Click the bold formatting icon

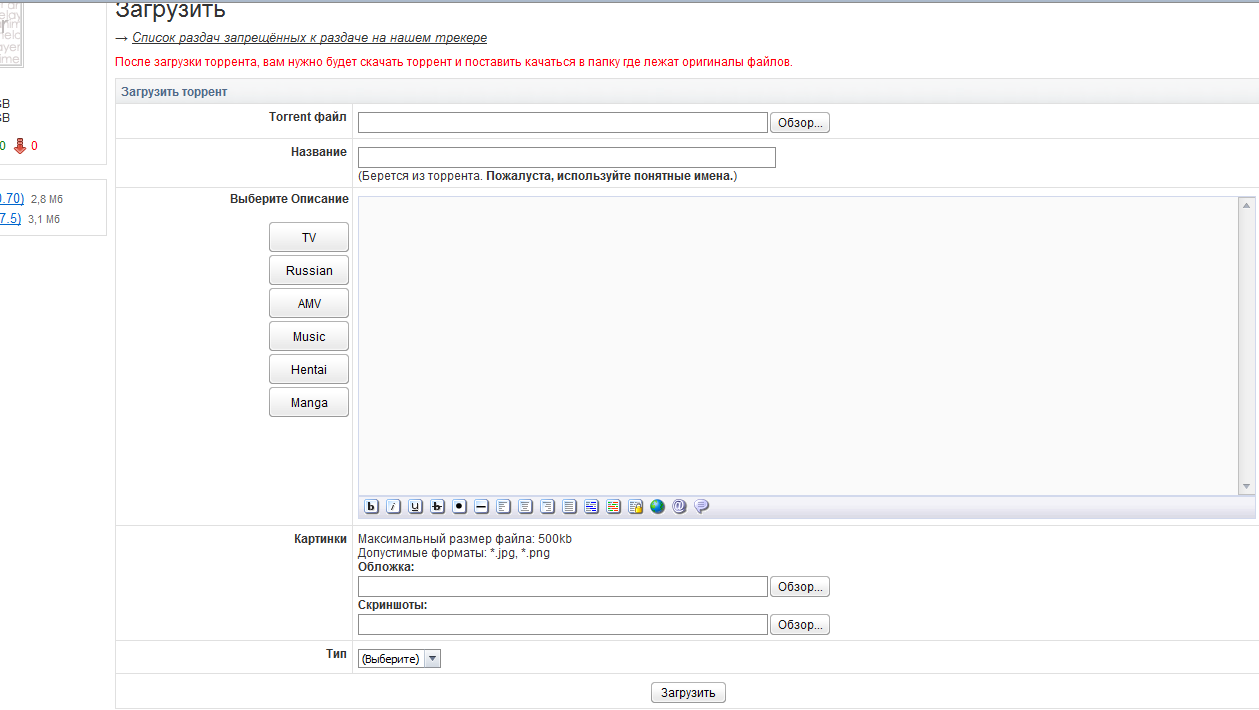pyautogui.click(x=371, y=507)
